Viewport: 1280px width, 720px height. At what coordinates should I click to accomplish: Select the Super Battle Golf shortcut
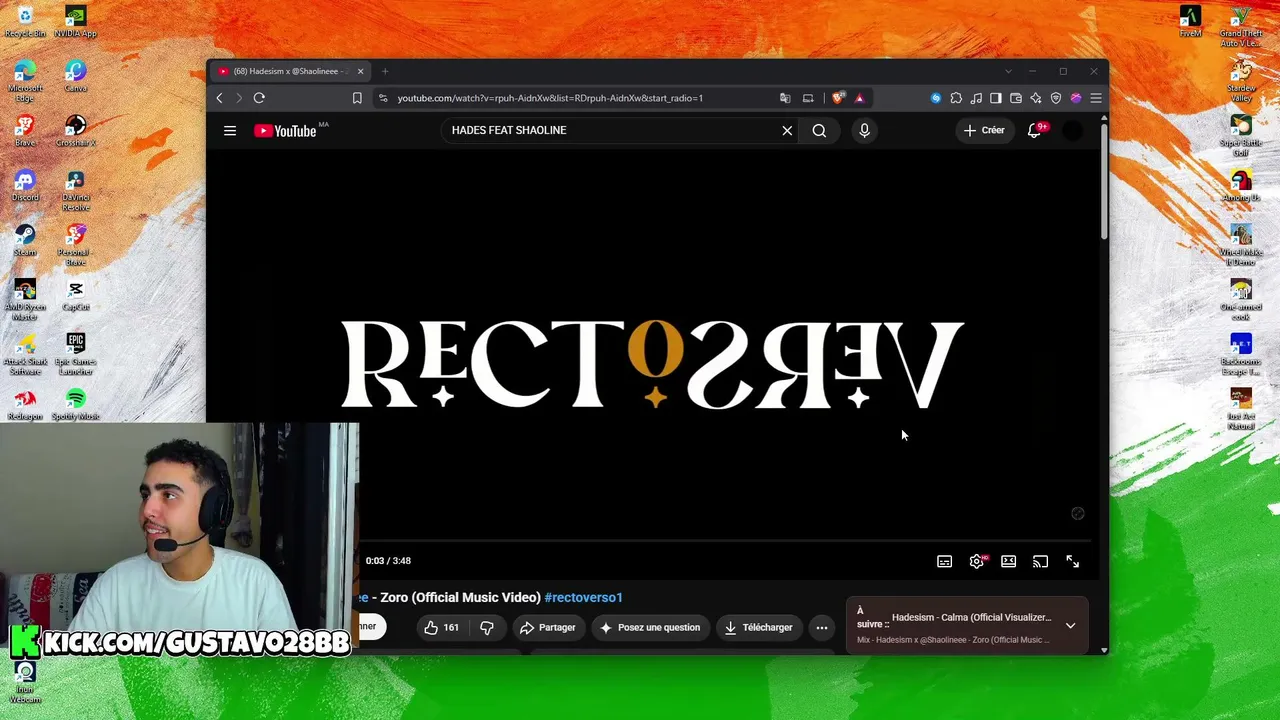tap(1241, 136)
